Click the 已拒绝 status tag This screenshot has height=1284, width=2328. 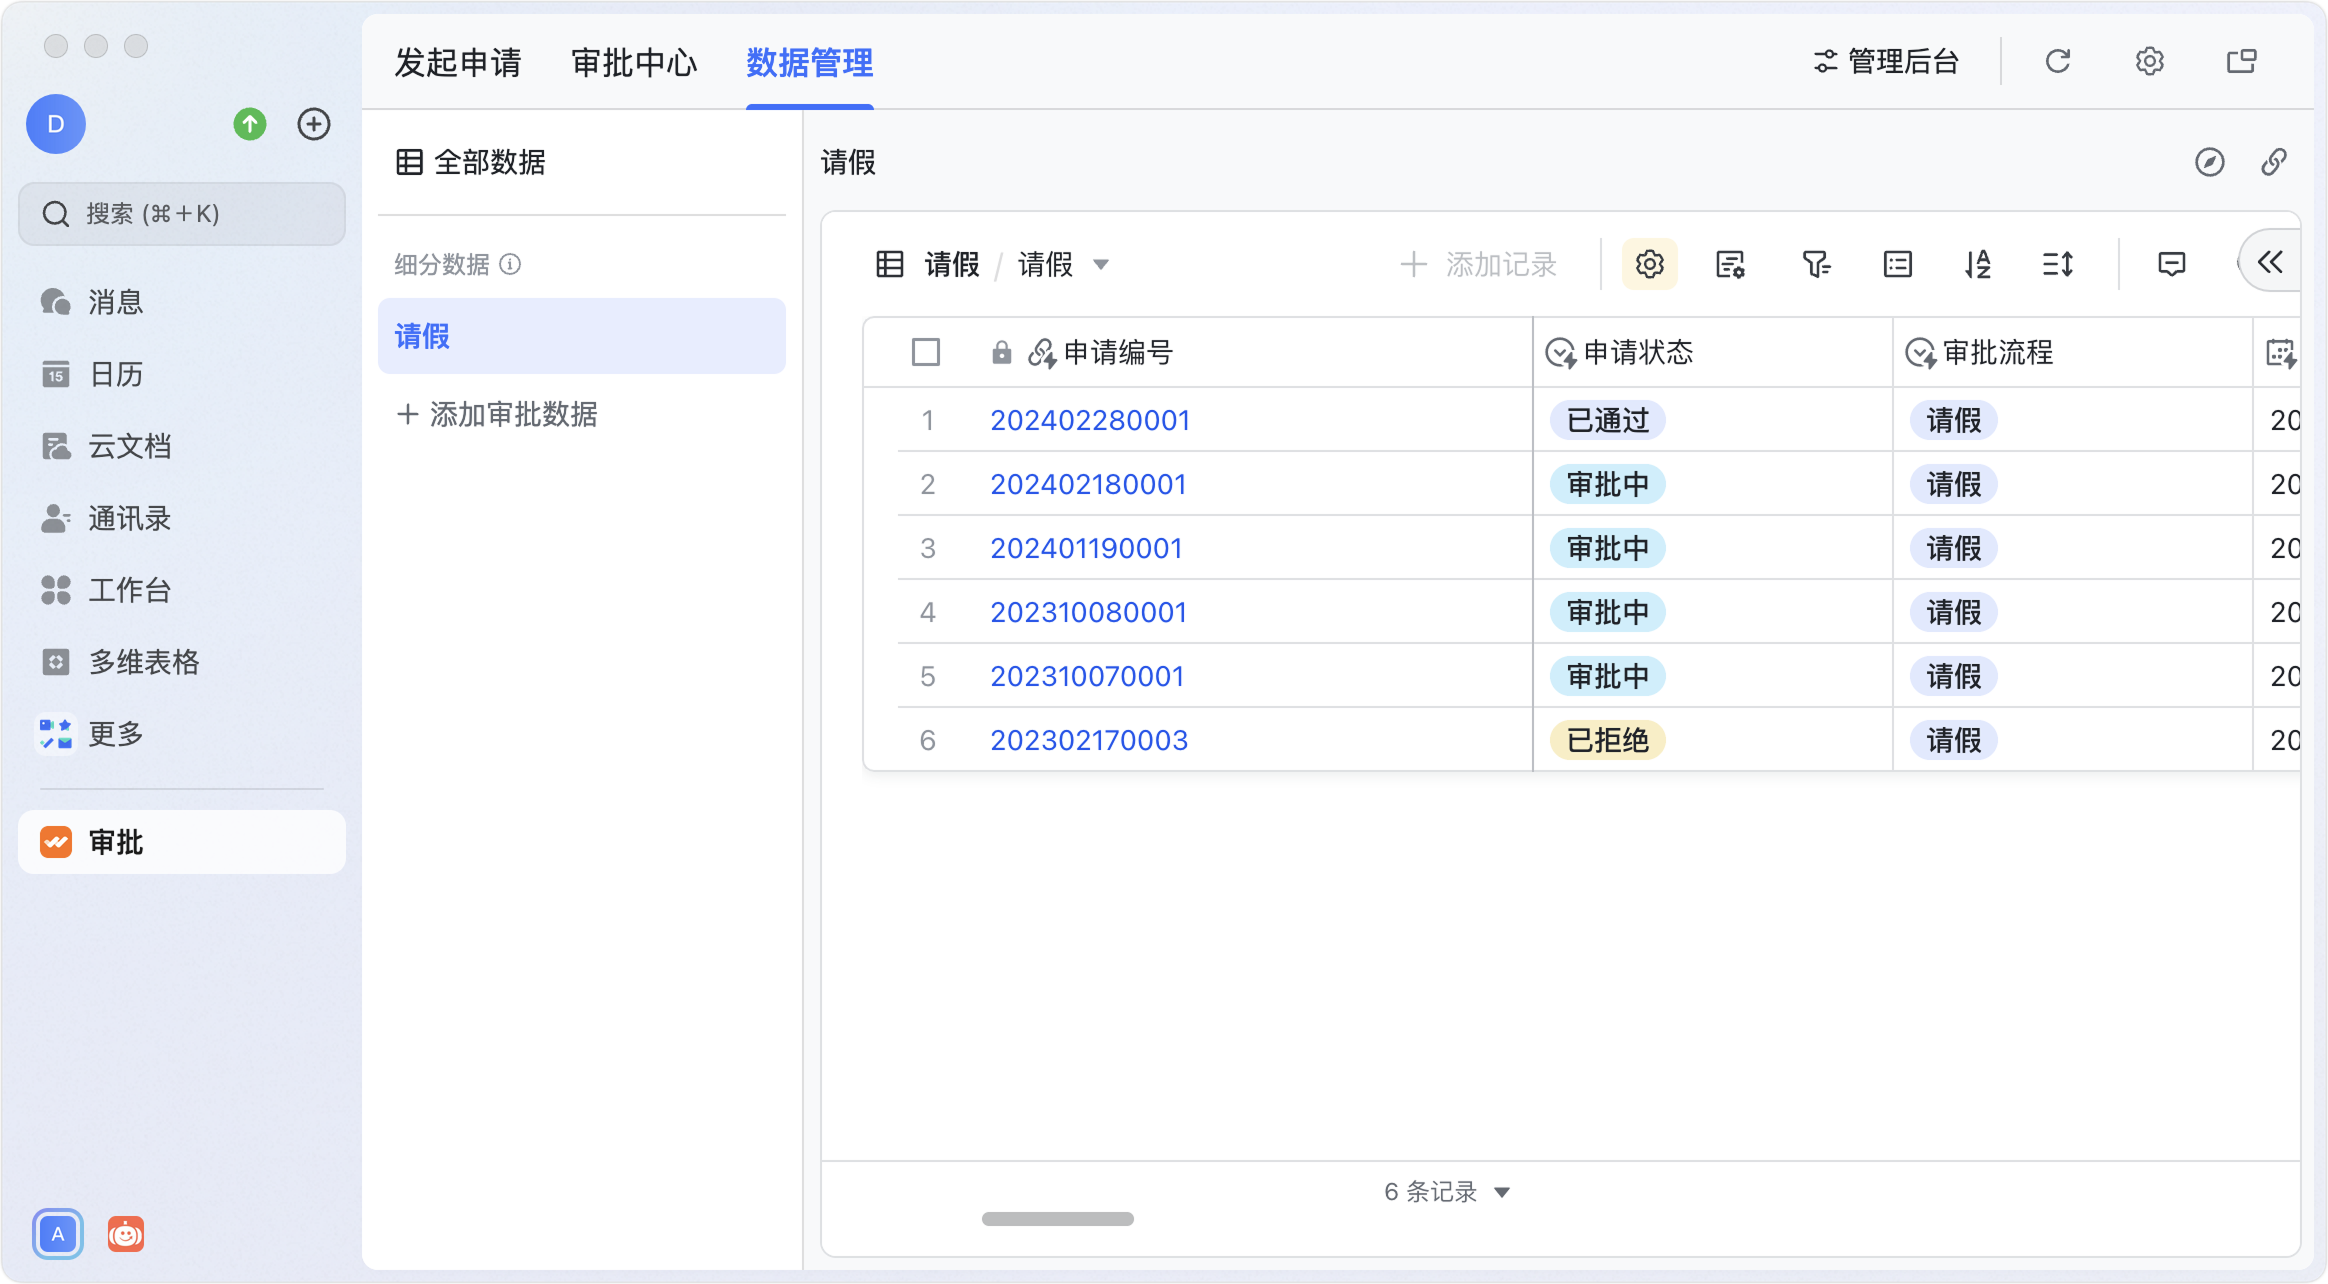click(1608, 740)
